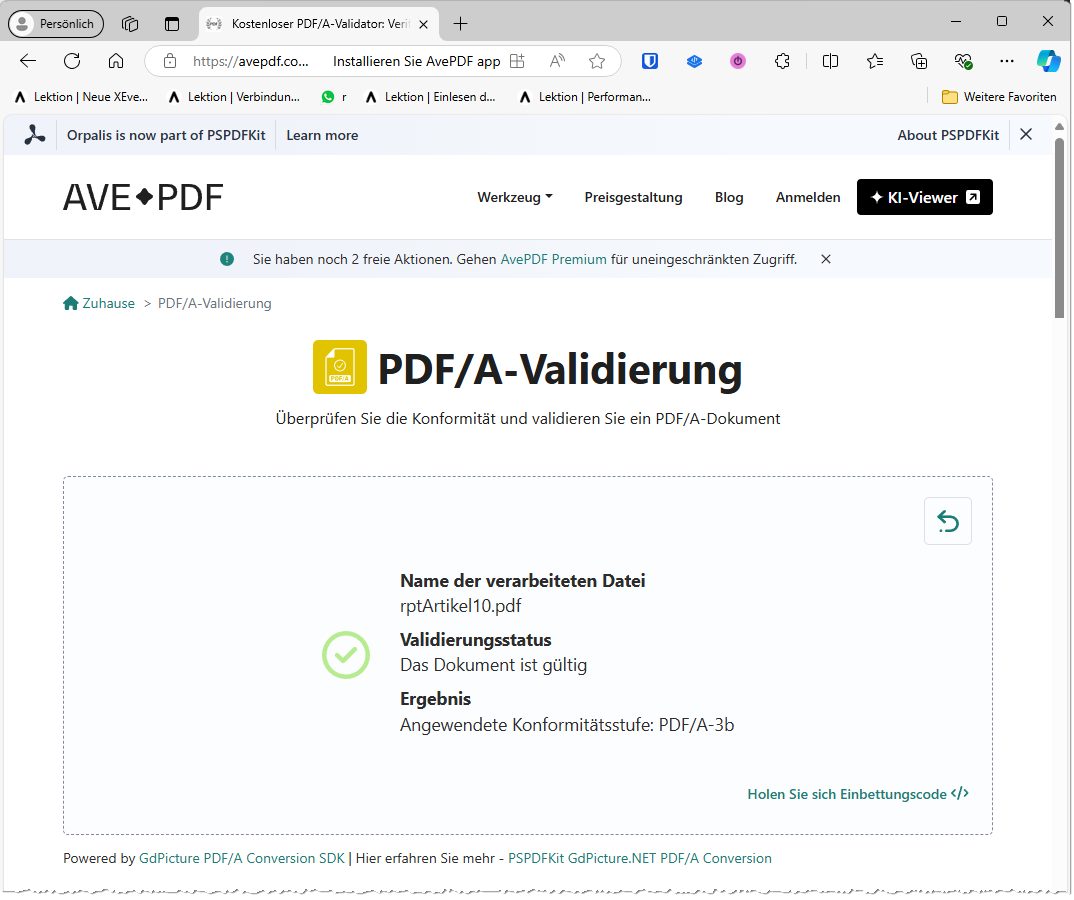Open Werkzeug dropdown in the navigation
Screen dimensions: 1074x900
tap(514, 197)
